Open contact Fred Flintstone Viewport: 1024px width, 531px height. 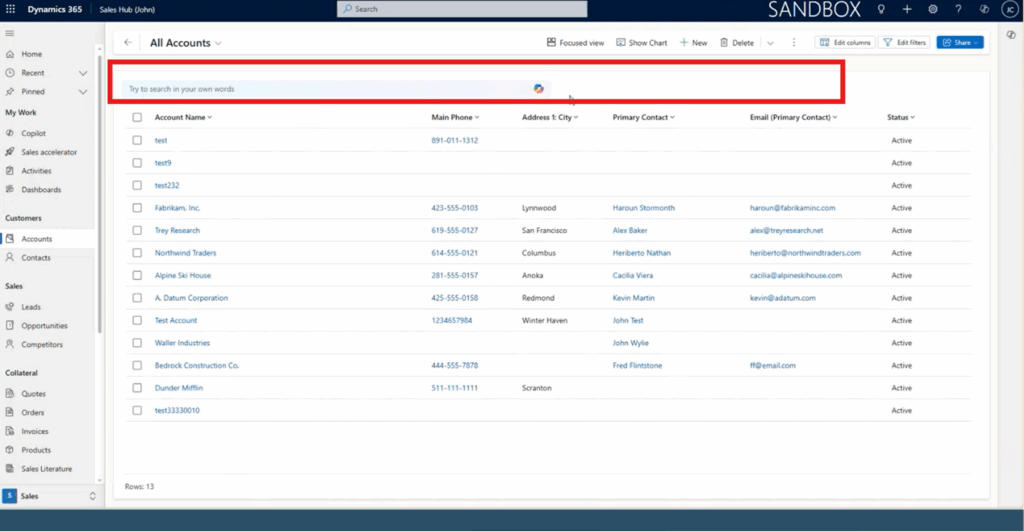click(x=637, y=366)
